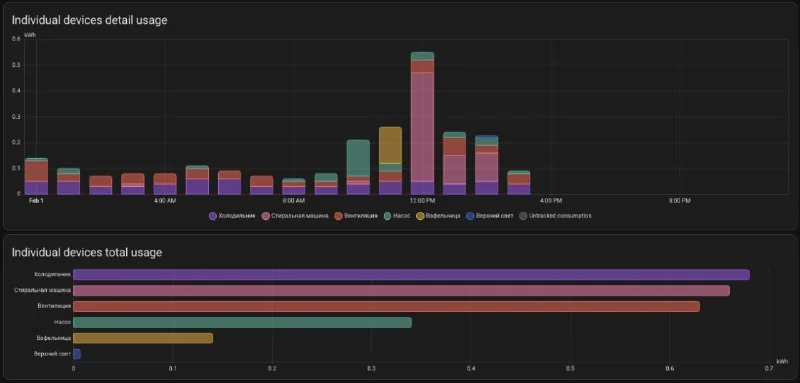Screen dimensions: 800x383
Task: Click the 'Верхний свет' row label in the total chart
Action: (x=52, y=354)
